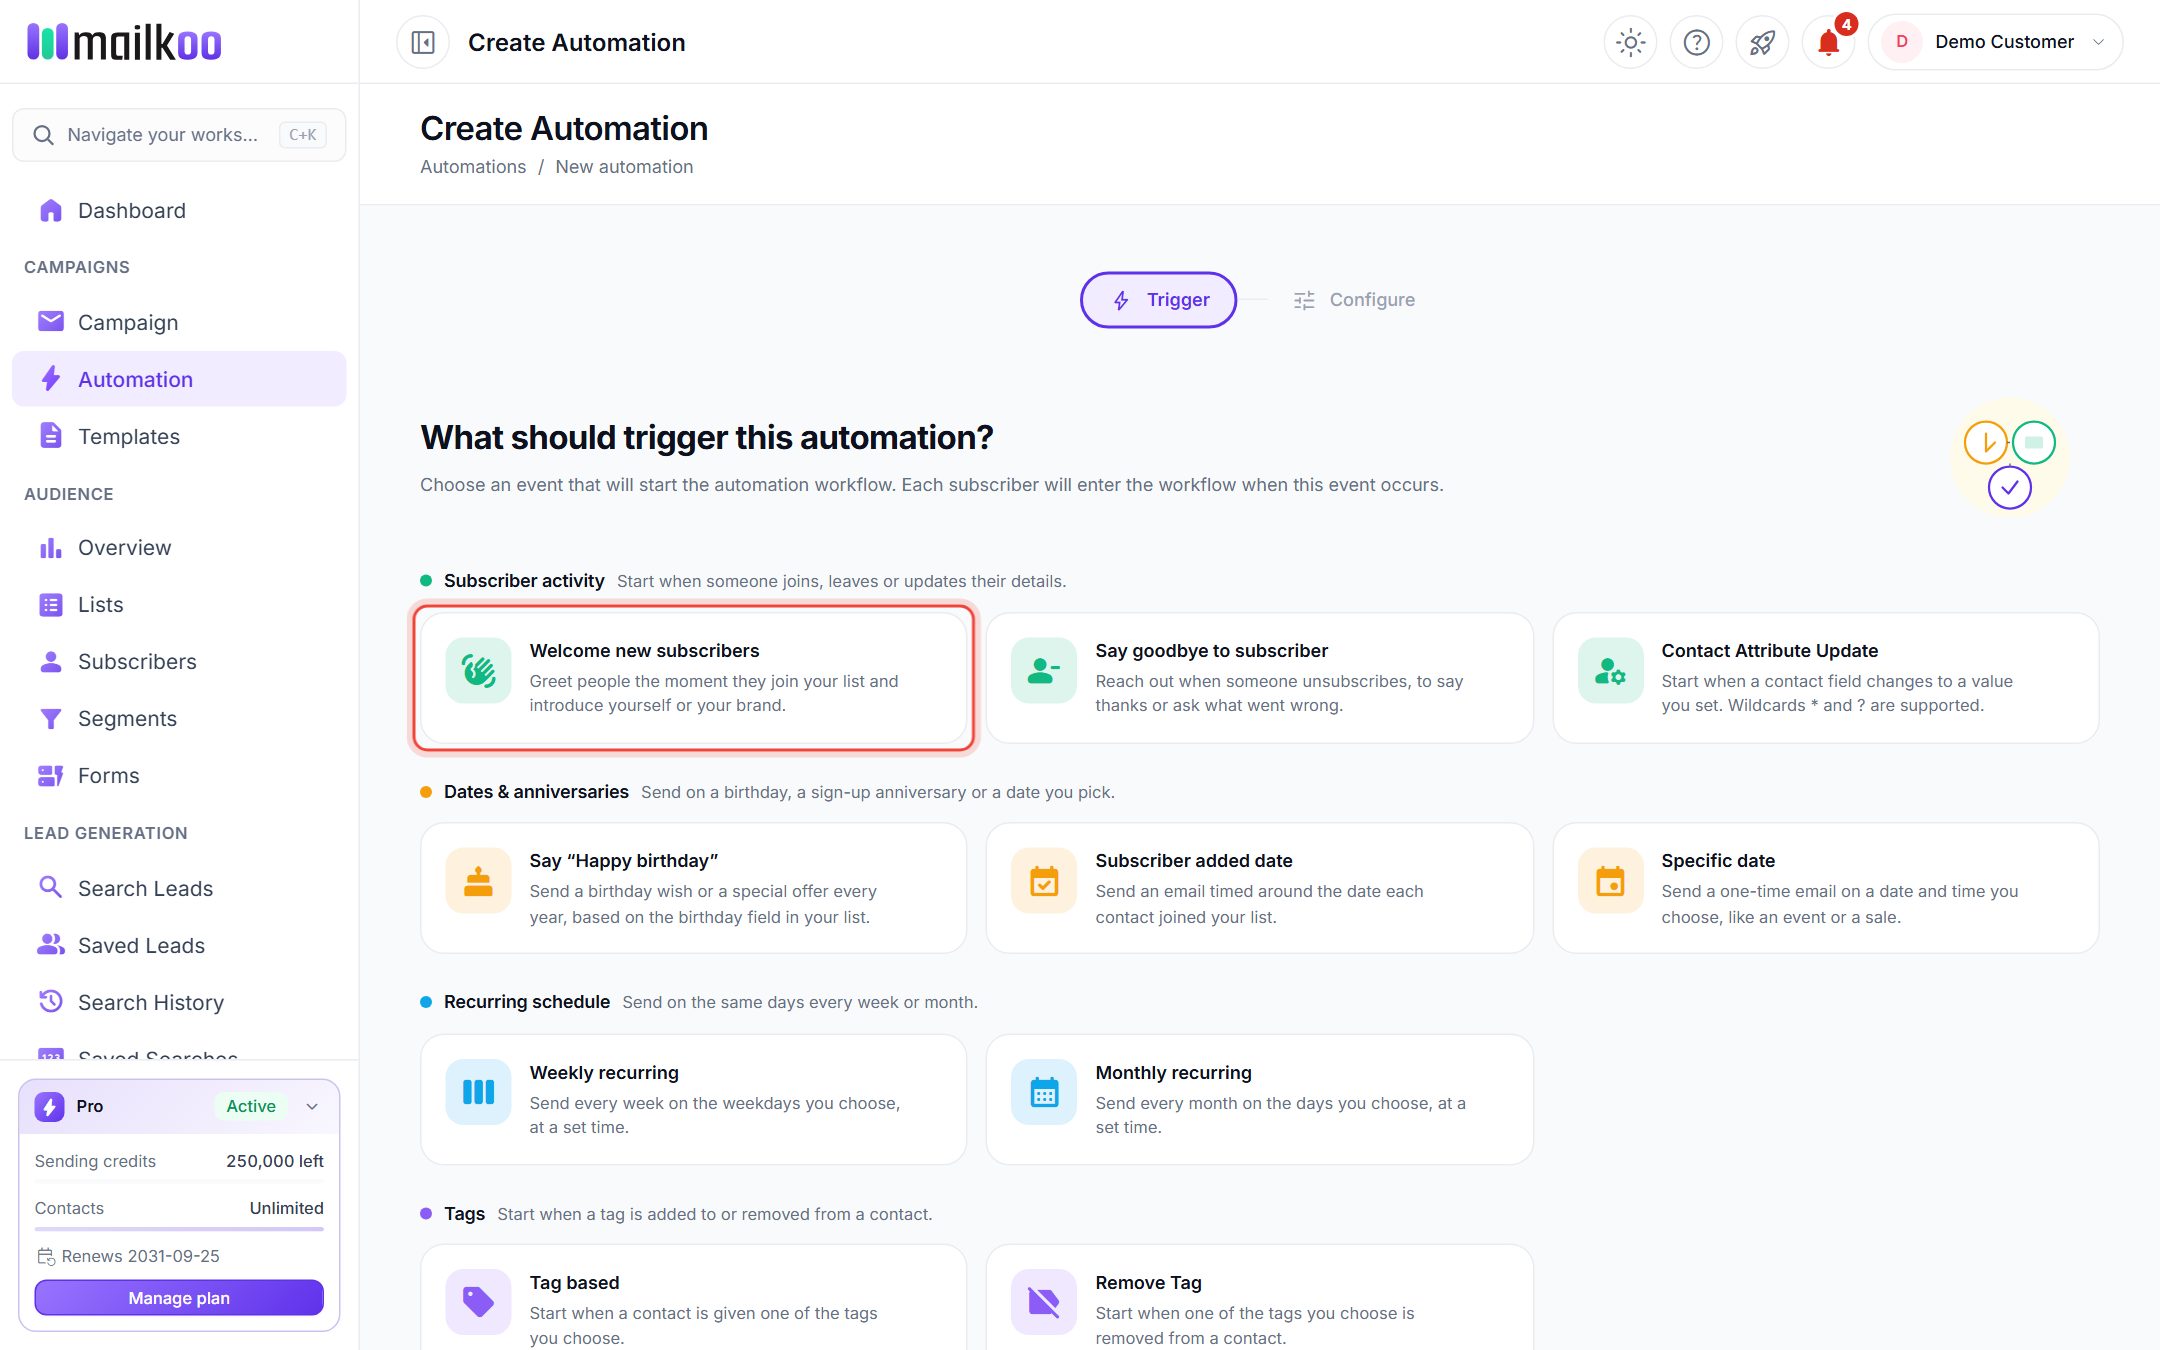Image resolution: width=2160 pixels, height=1350 pixels.
Task: Click the Search History clock icon
Action: click(x=50, y=1001)
